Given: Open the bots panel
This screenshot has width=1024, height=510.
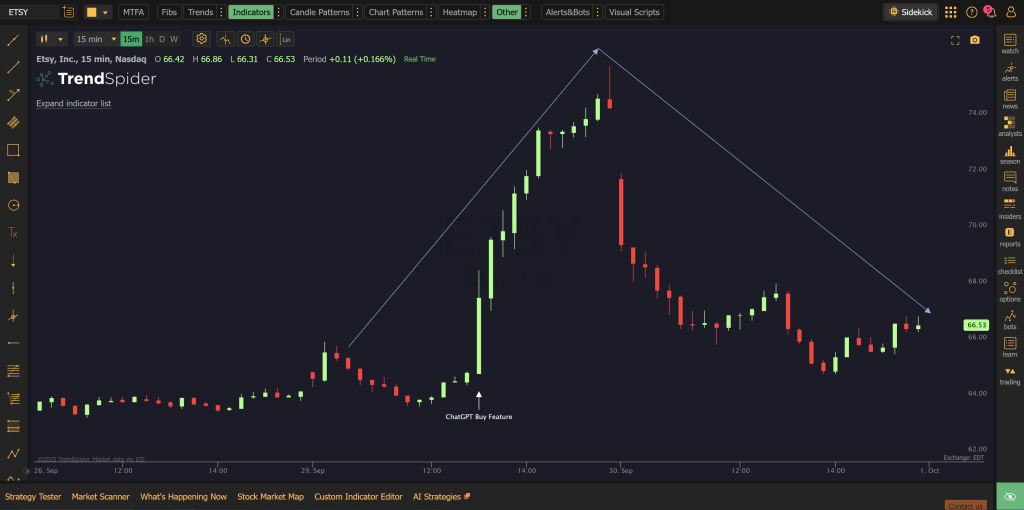Looking at the screenshot, I should (1010, 319).
